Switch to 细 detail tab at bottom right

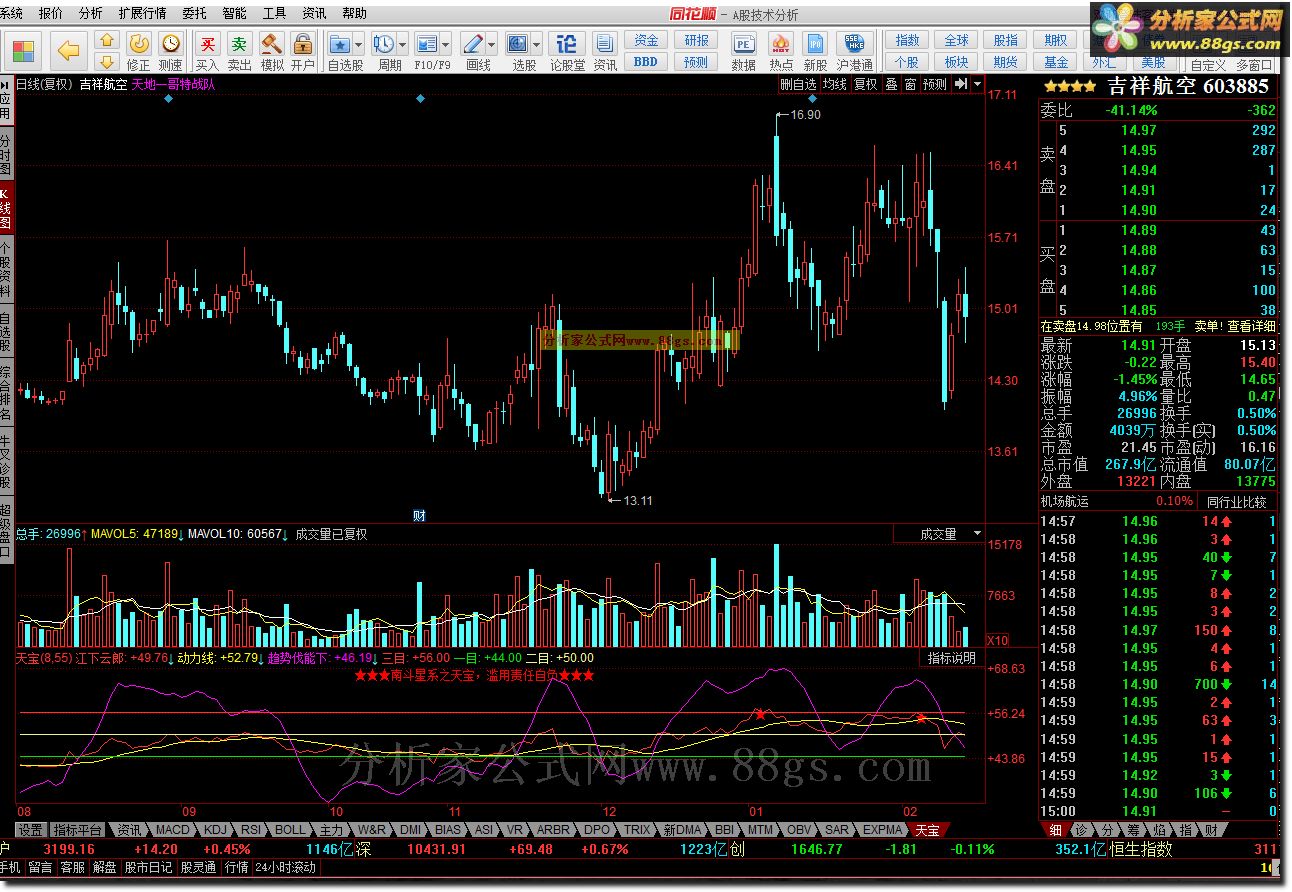click(1055, 830)
